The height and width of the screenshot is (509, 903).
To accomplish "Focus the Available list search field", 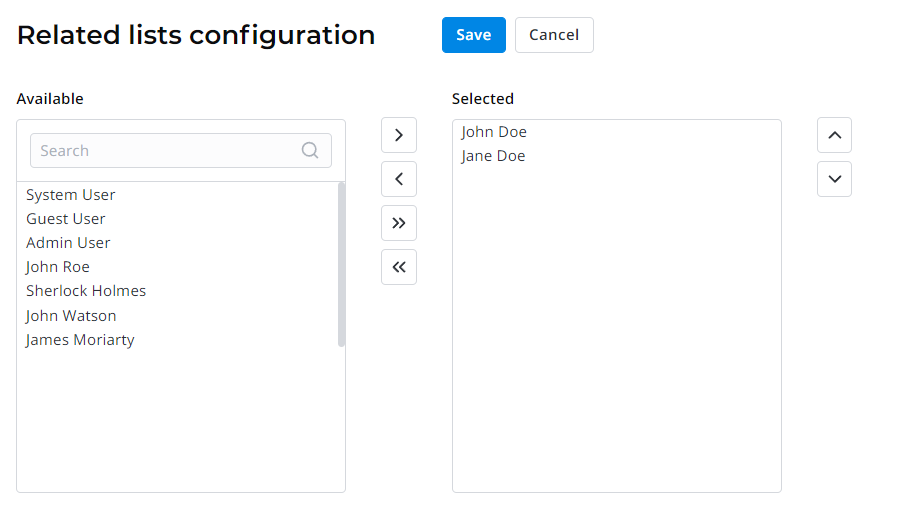I will tap(165, 151).
